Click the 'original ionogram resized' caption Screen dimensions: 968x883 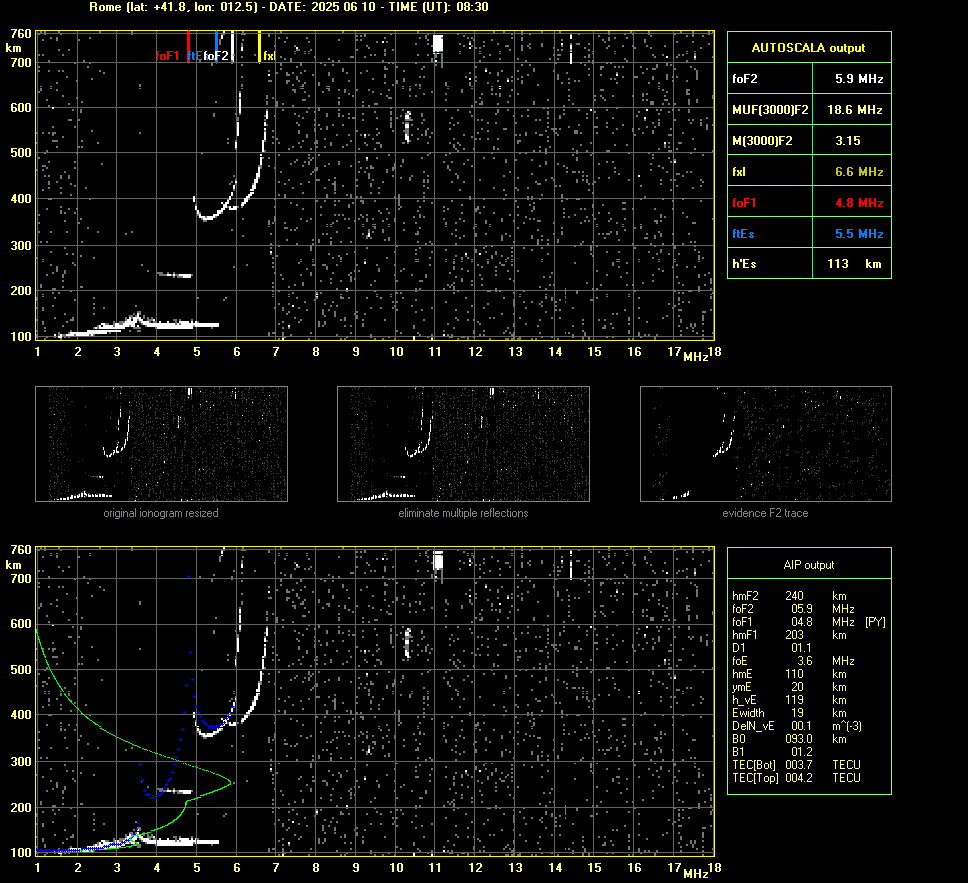(x=161, y=513)
